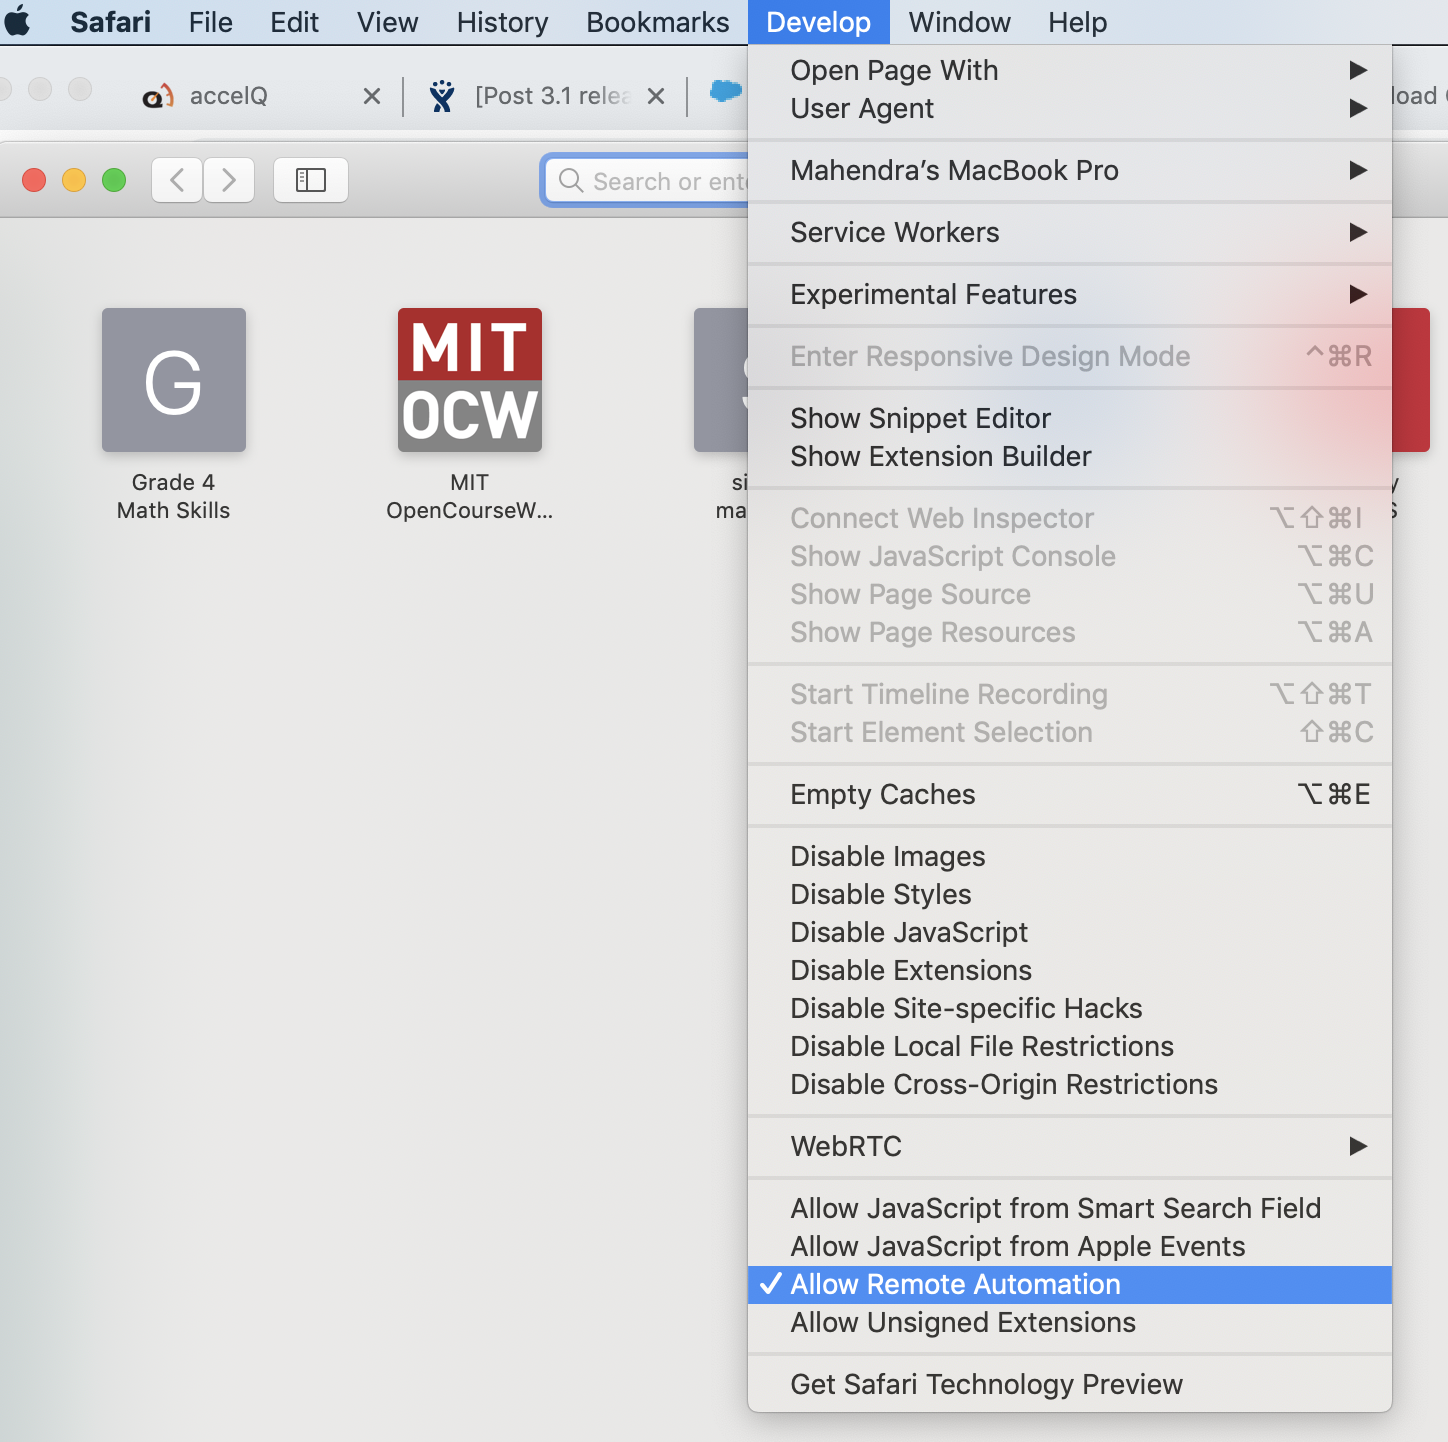Switch to the accelQ tab
This screenshot has width=1448, height=1442.
228,96
